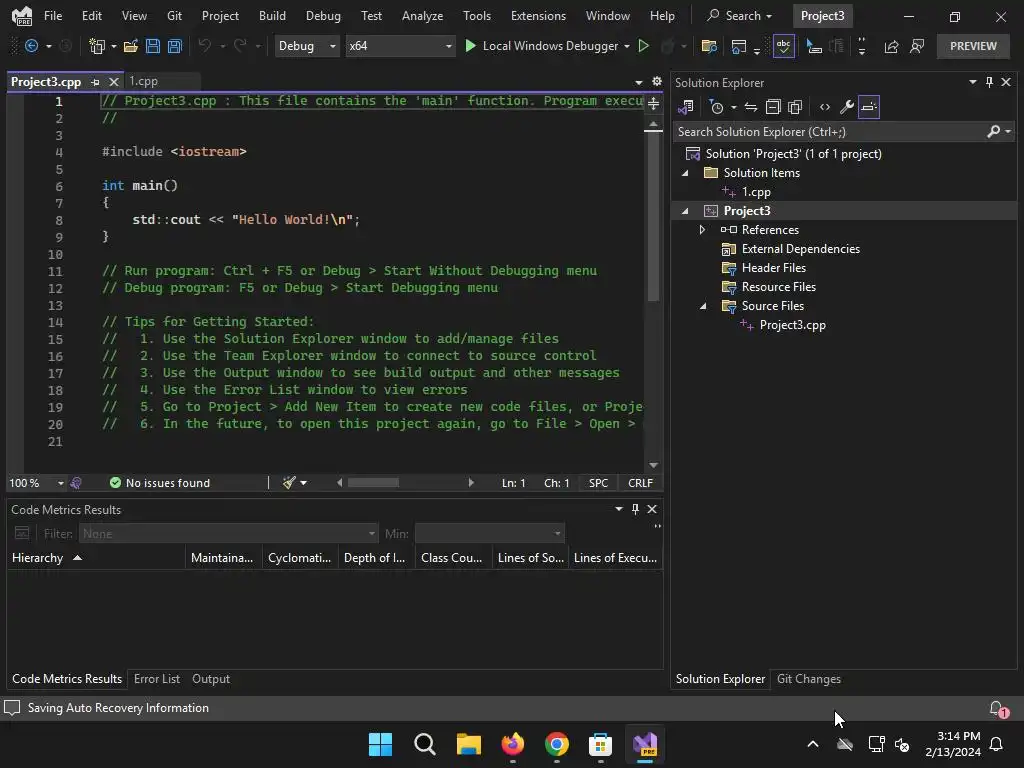This screenshot has width=1024, height=768.
Task: Click the Lines of So... column header
Action: [x=530, y=558]
